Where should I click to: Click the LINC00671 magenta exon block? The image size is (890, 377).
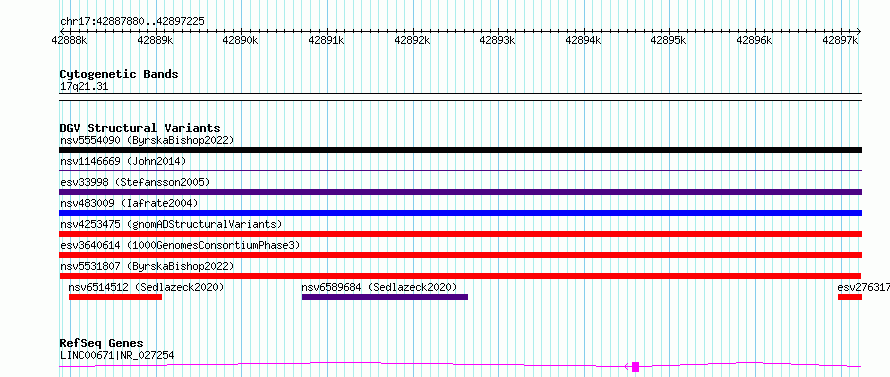636,367
